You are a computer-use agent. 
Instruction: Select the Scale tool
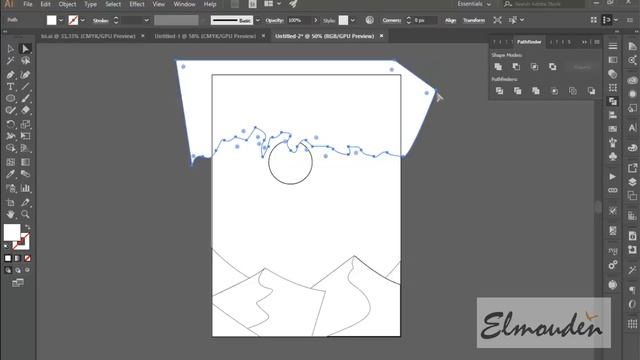click(x=25, y=124)
